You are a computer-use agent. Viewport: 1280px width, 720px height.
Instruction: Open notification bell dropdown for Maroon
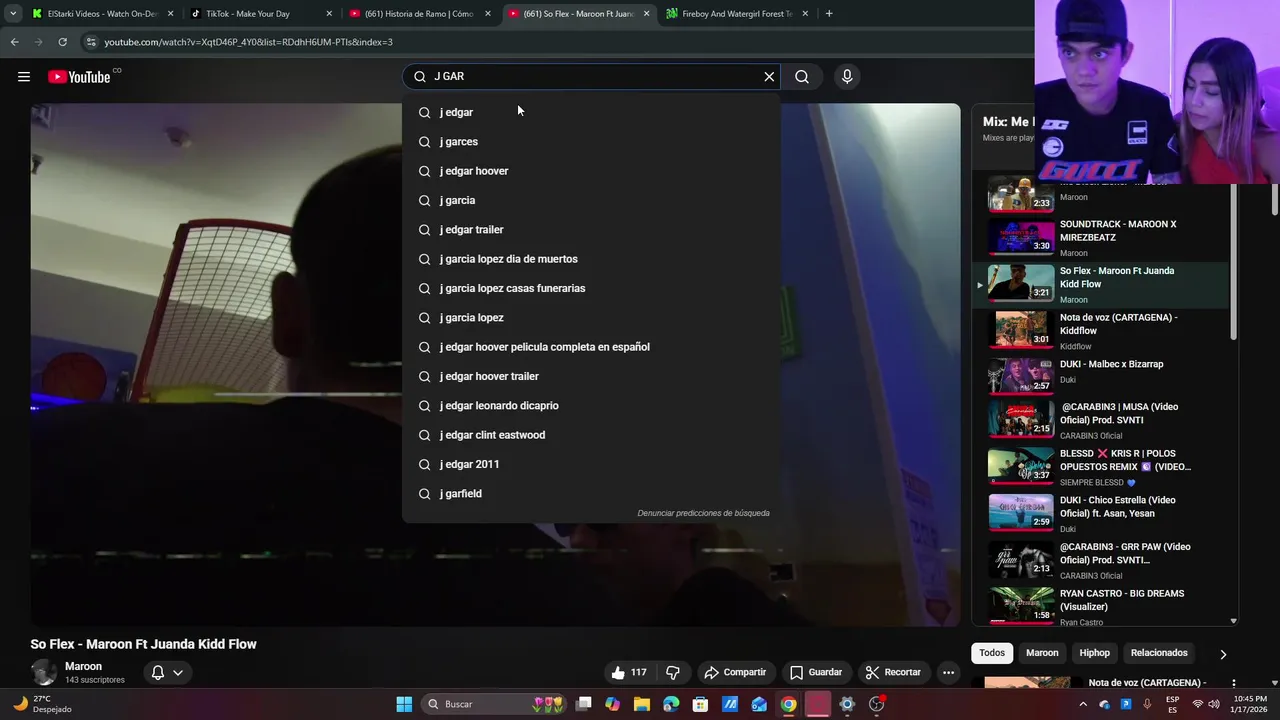[167, 672]
